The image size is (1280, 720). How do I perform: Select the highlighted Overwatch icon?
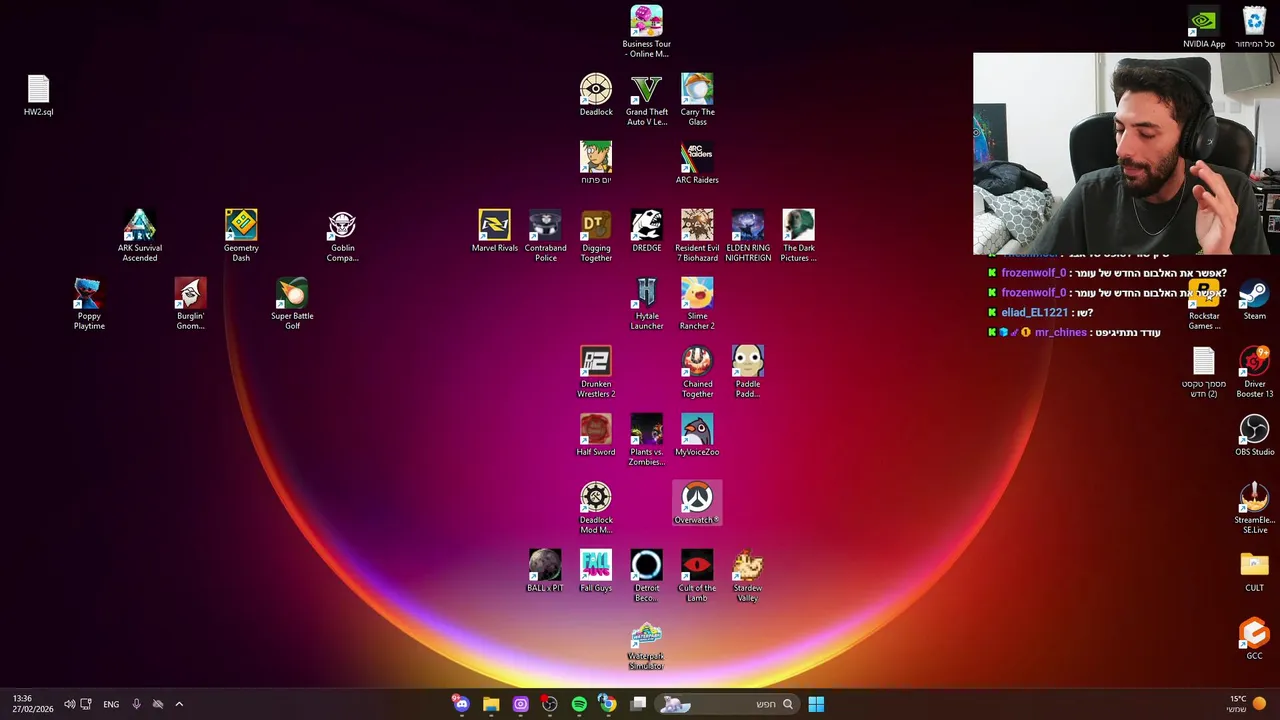[x=697, y=502]
